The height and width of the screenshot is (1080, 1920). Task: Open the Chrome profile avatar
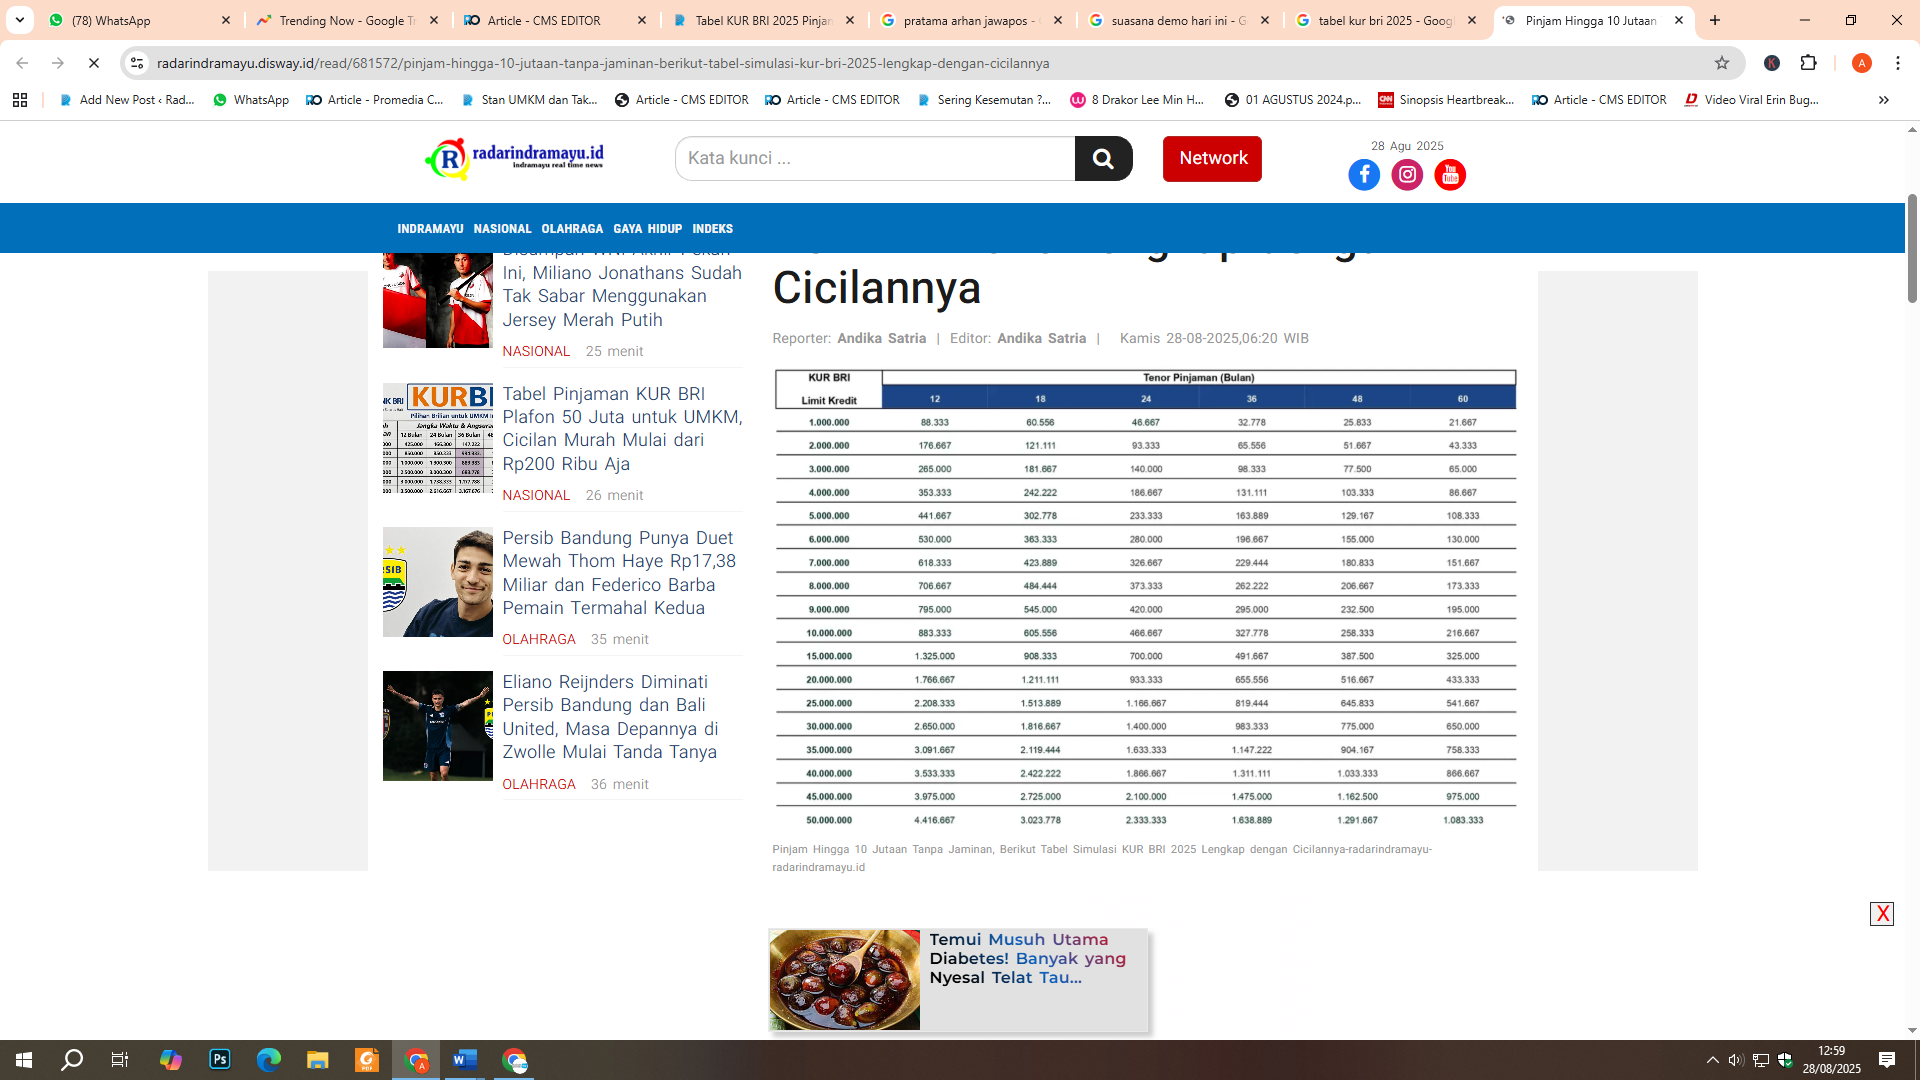1861,63
